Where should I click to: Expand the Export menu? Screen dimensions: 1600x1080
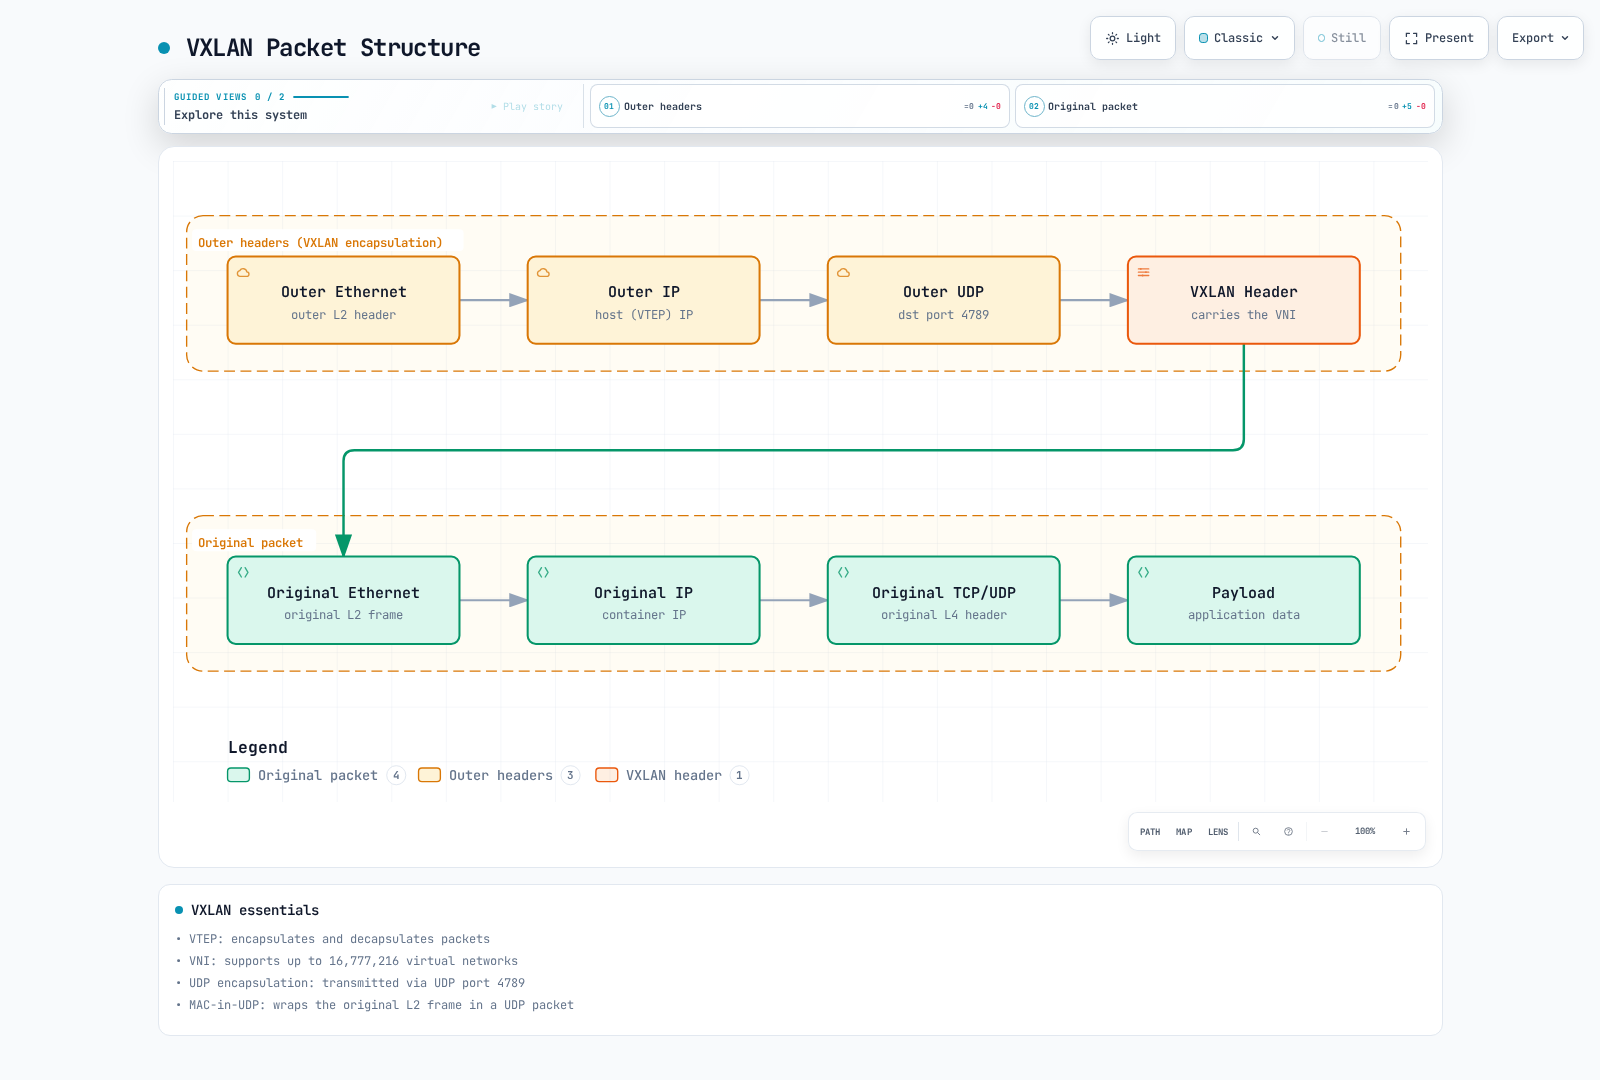[1540, 38]
